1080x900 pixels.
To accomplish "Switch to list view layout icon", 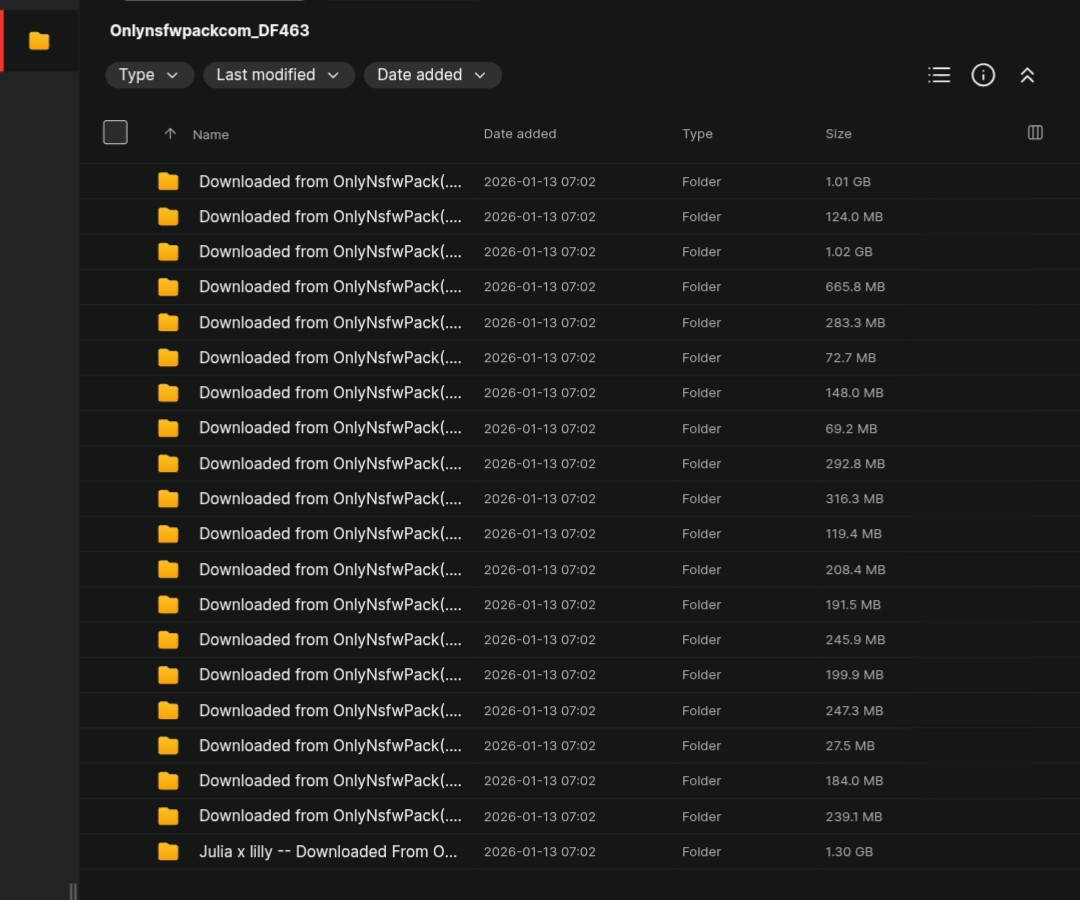I will (939, 75).
